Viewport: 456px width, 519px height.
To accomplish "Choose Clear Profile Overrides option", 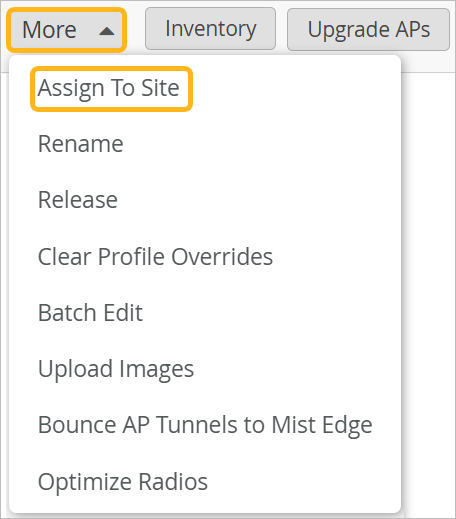I will (155, 257).
